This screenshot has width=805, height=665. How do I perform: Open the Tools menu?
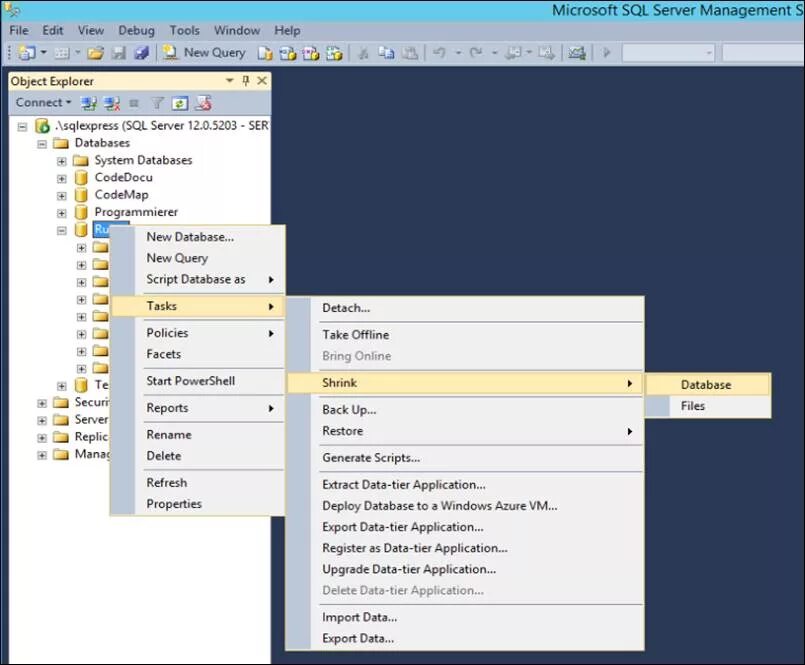point(184,31)
